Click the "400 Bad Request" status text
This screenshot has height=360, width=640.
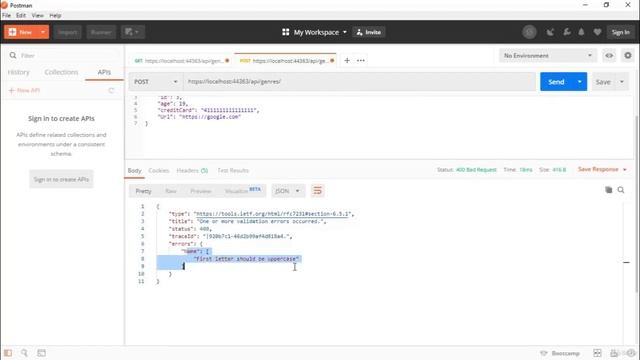(476, 170)
